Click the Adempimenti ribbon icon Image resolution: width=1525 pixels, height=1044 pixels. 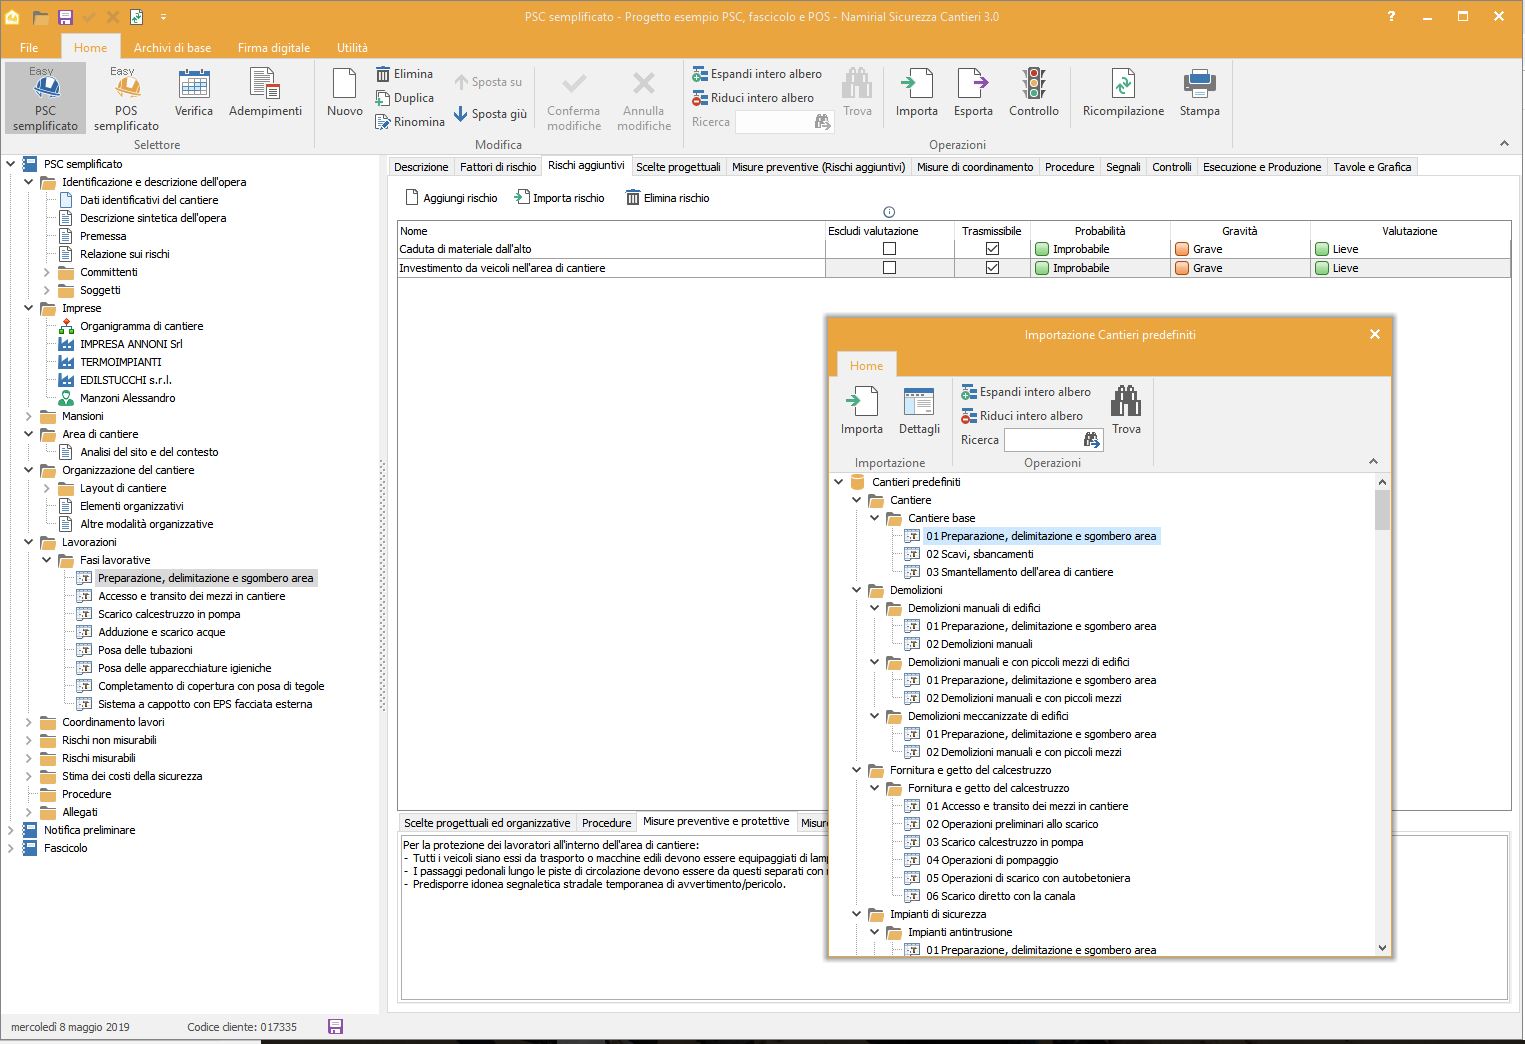pos(265,94)
